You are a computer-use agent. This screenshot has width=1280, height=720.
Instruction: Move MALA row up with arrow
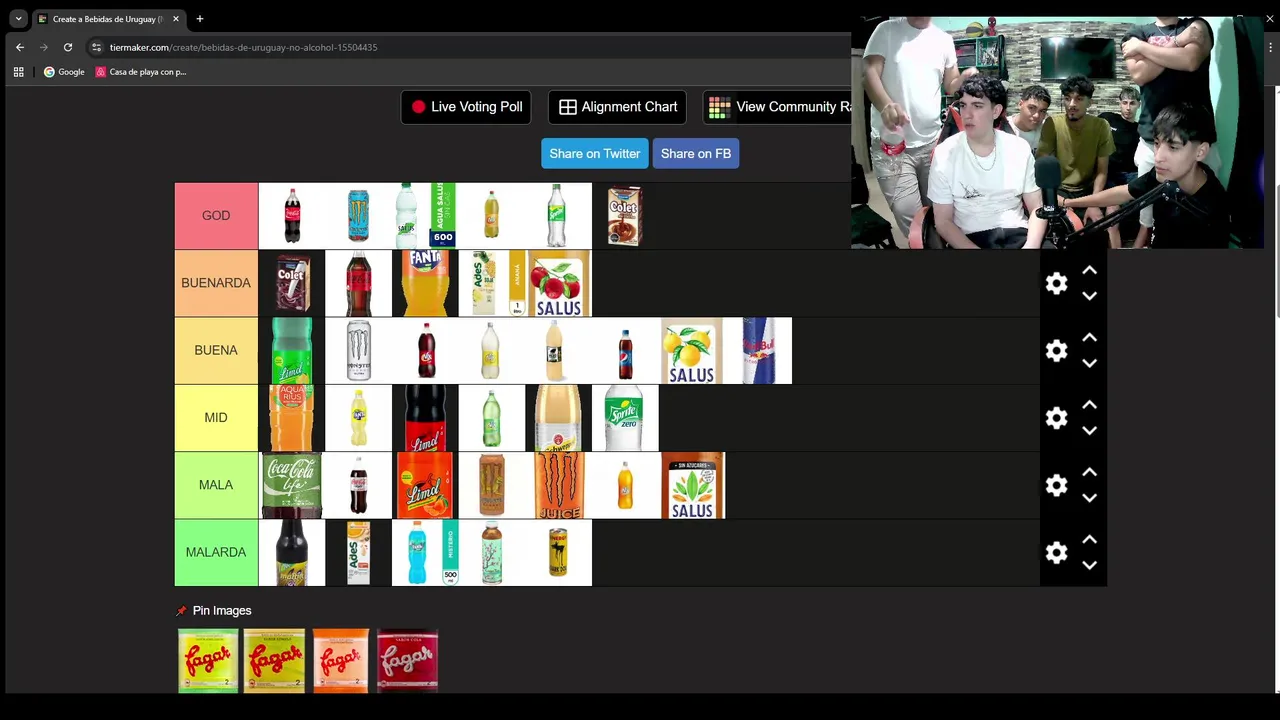click(1090, 472)
